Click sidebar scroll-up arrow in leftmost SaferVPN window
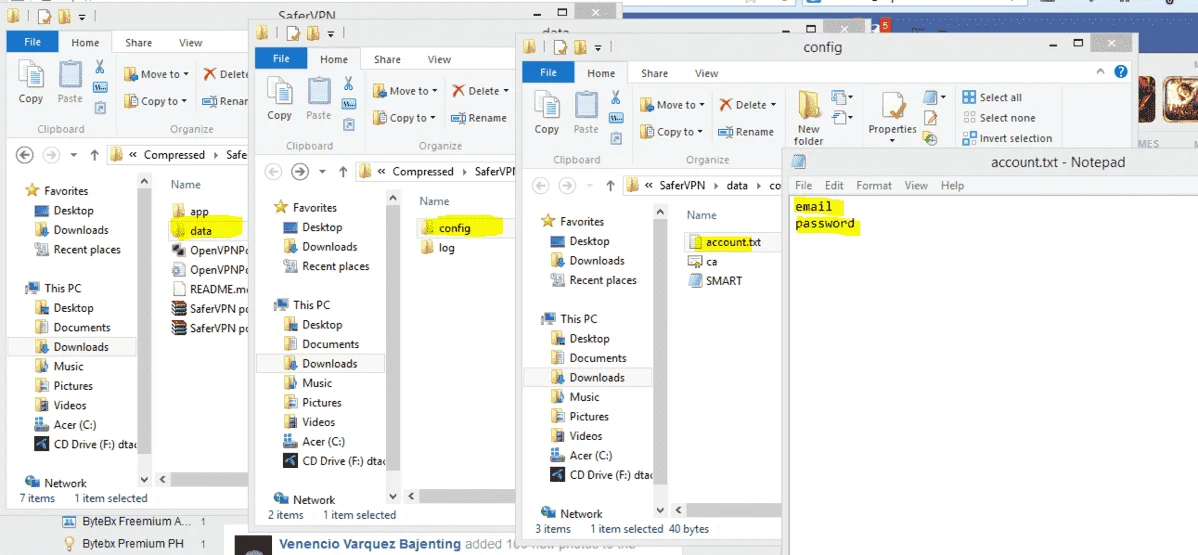Image resolution: width=1198 pixels, height=555 pixels. coord(144,180)
